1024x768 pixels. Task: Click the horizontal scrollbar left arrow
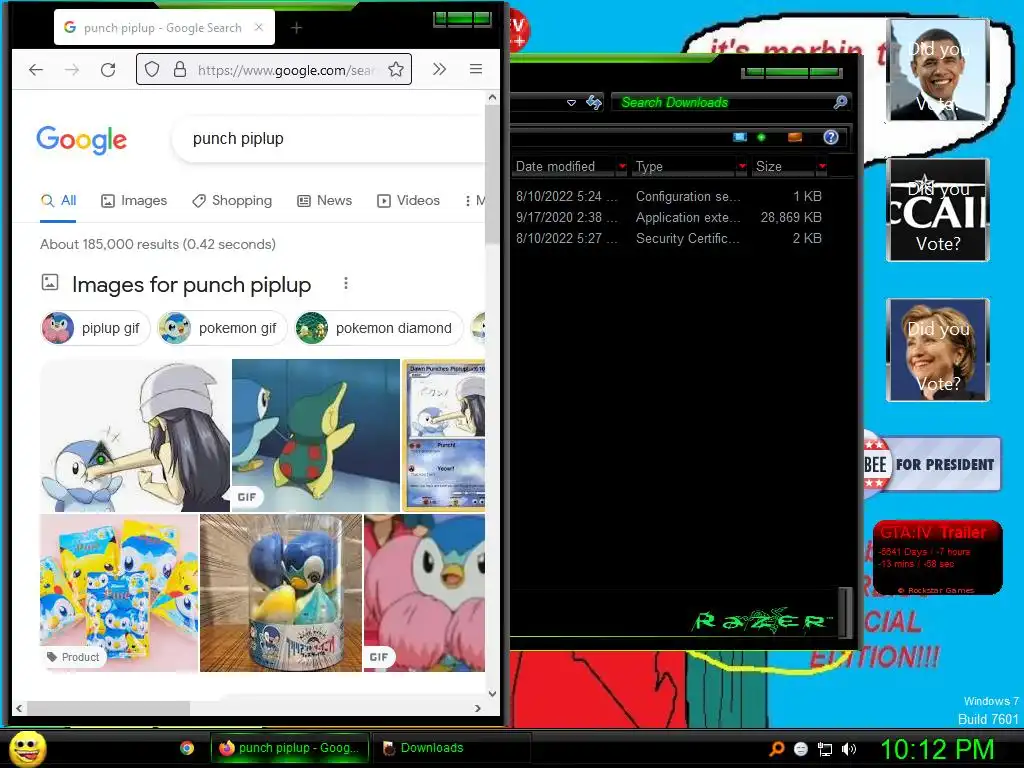point(19,708)
